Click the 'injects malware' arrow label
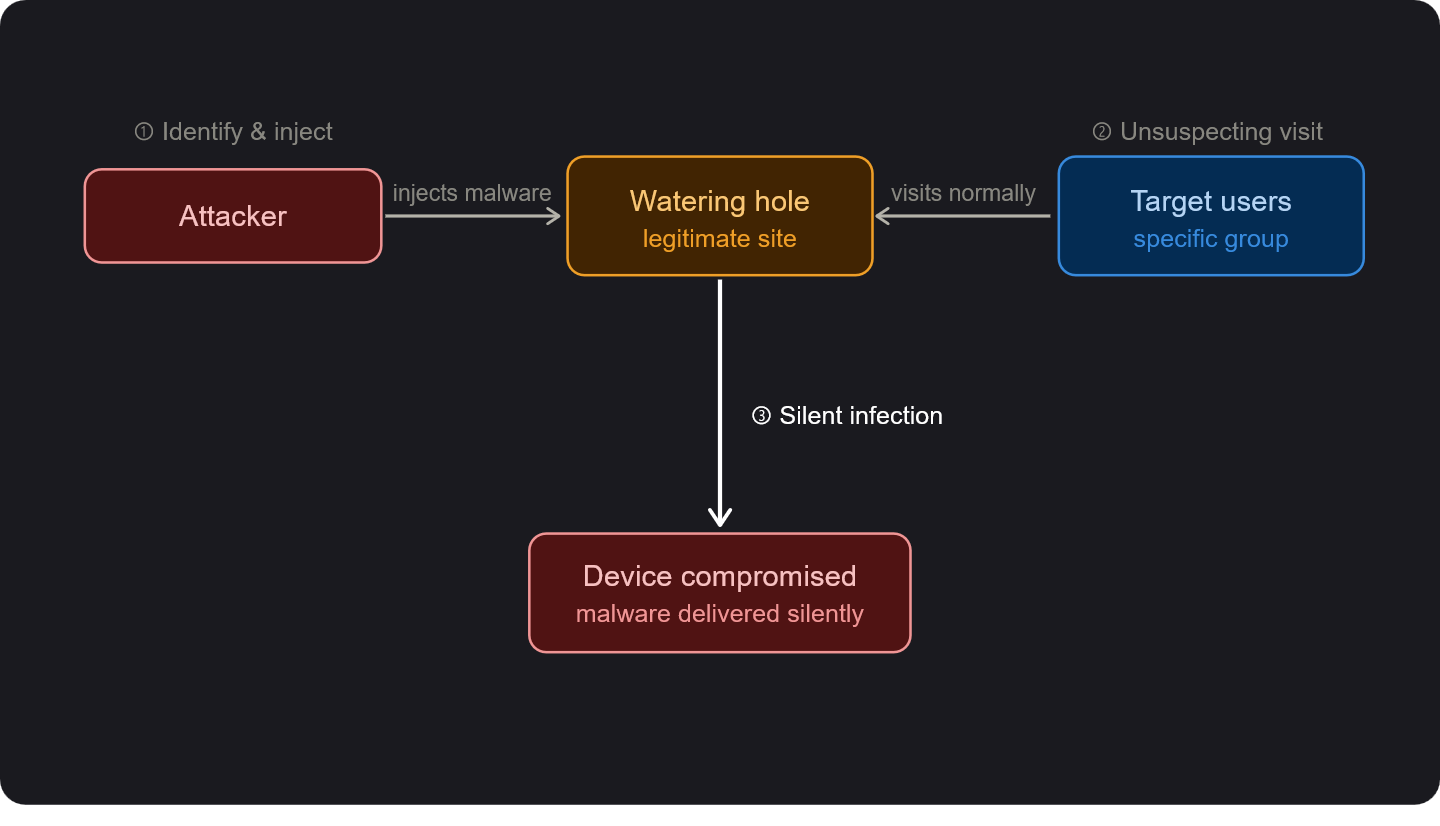Image resolution: width=1440 pixels, height=826 pixels. pos(472,193)
